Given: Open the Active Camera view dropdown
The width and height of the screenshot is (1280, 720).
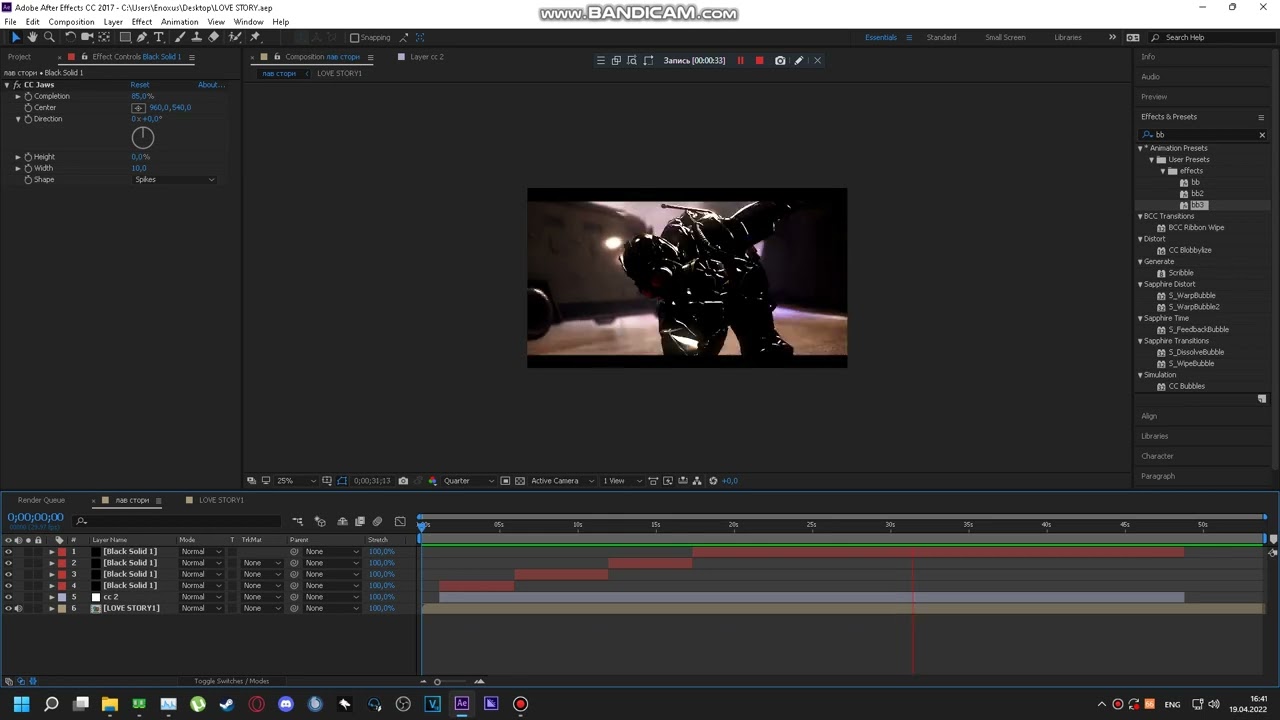Looking at the screenshot, I should pos(562,481).
